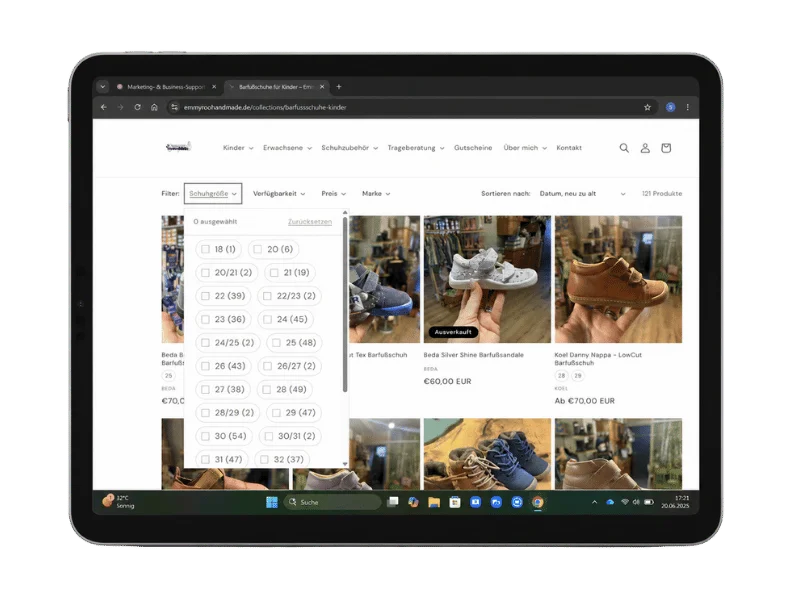Open the shop search magnifier icon
The height and width of the screenshot is (600, 800).
pos(624,148)
